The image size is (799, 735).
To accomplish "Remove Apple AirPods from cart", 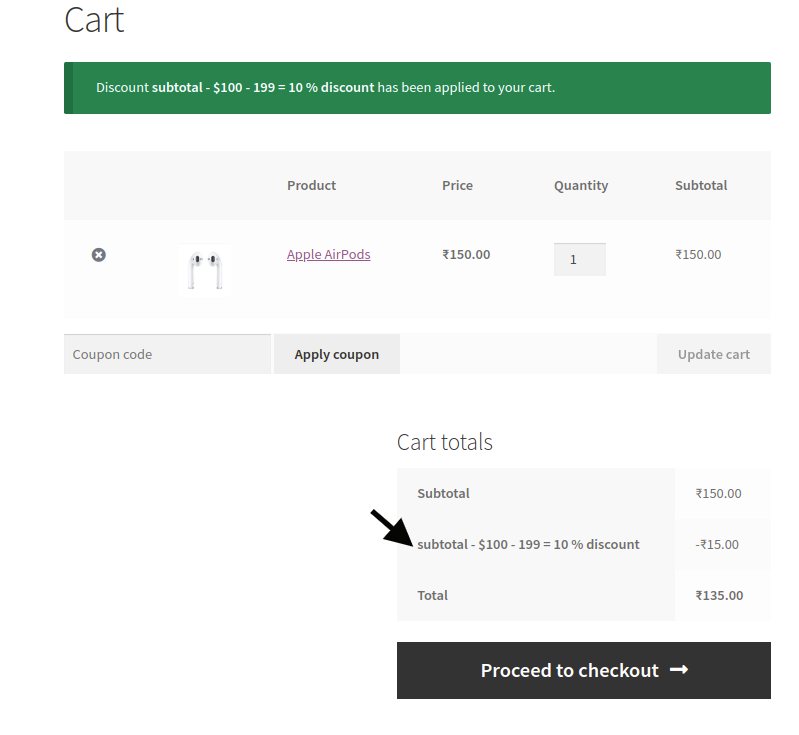I will click(x=99, y=255).
